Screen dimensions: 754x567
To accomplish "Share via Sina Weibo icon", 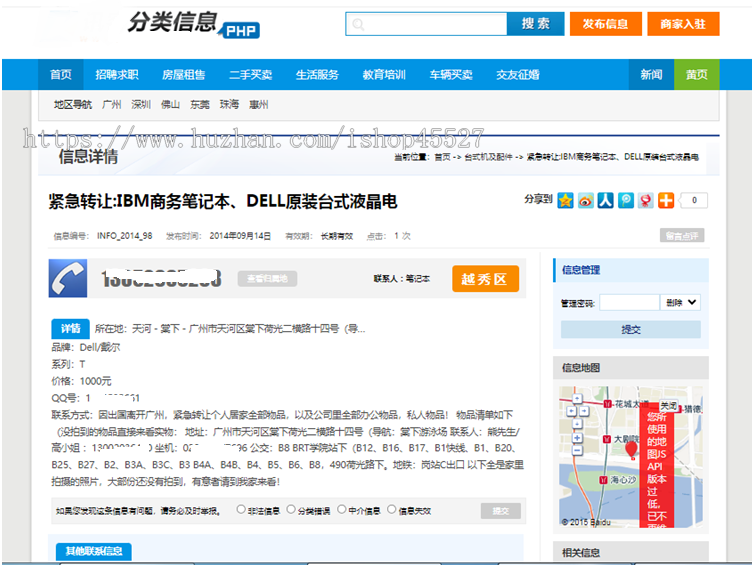I will 586,200.
